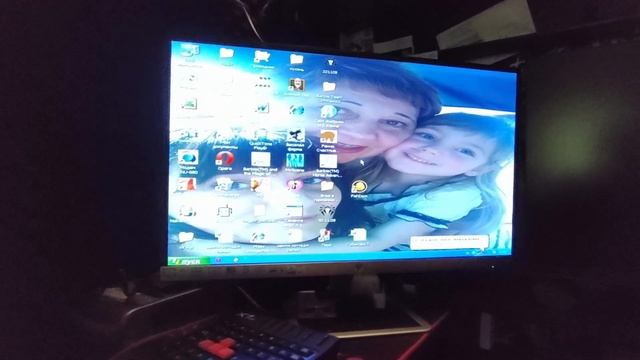640x360 pixels.
Task: Open the yellow PacMan game icon
Action: 359,187
